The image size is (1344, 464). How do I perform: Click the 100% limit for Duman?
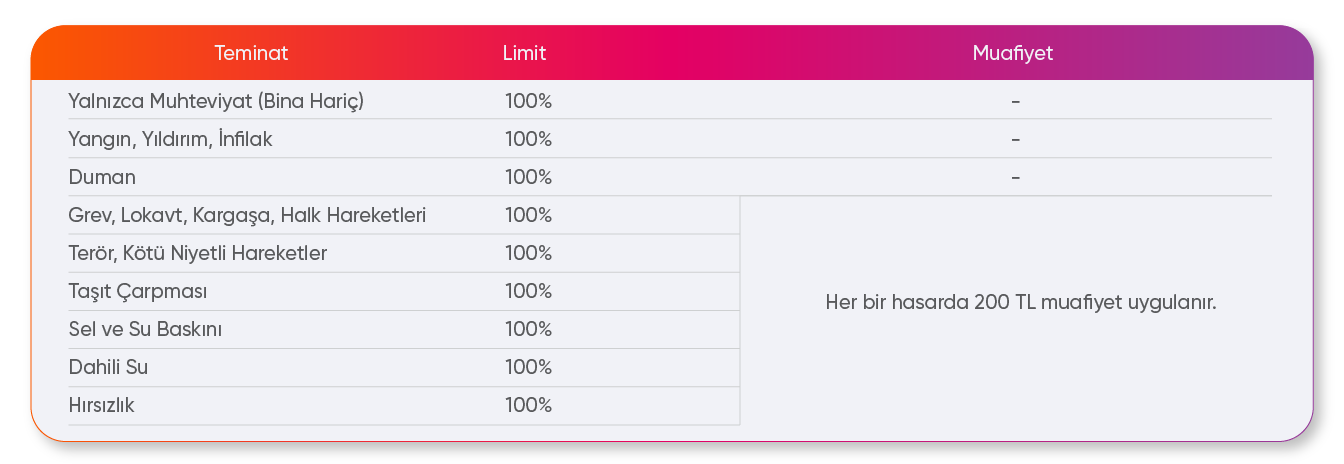pyautogui.click(x=528, y=177)
